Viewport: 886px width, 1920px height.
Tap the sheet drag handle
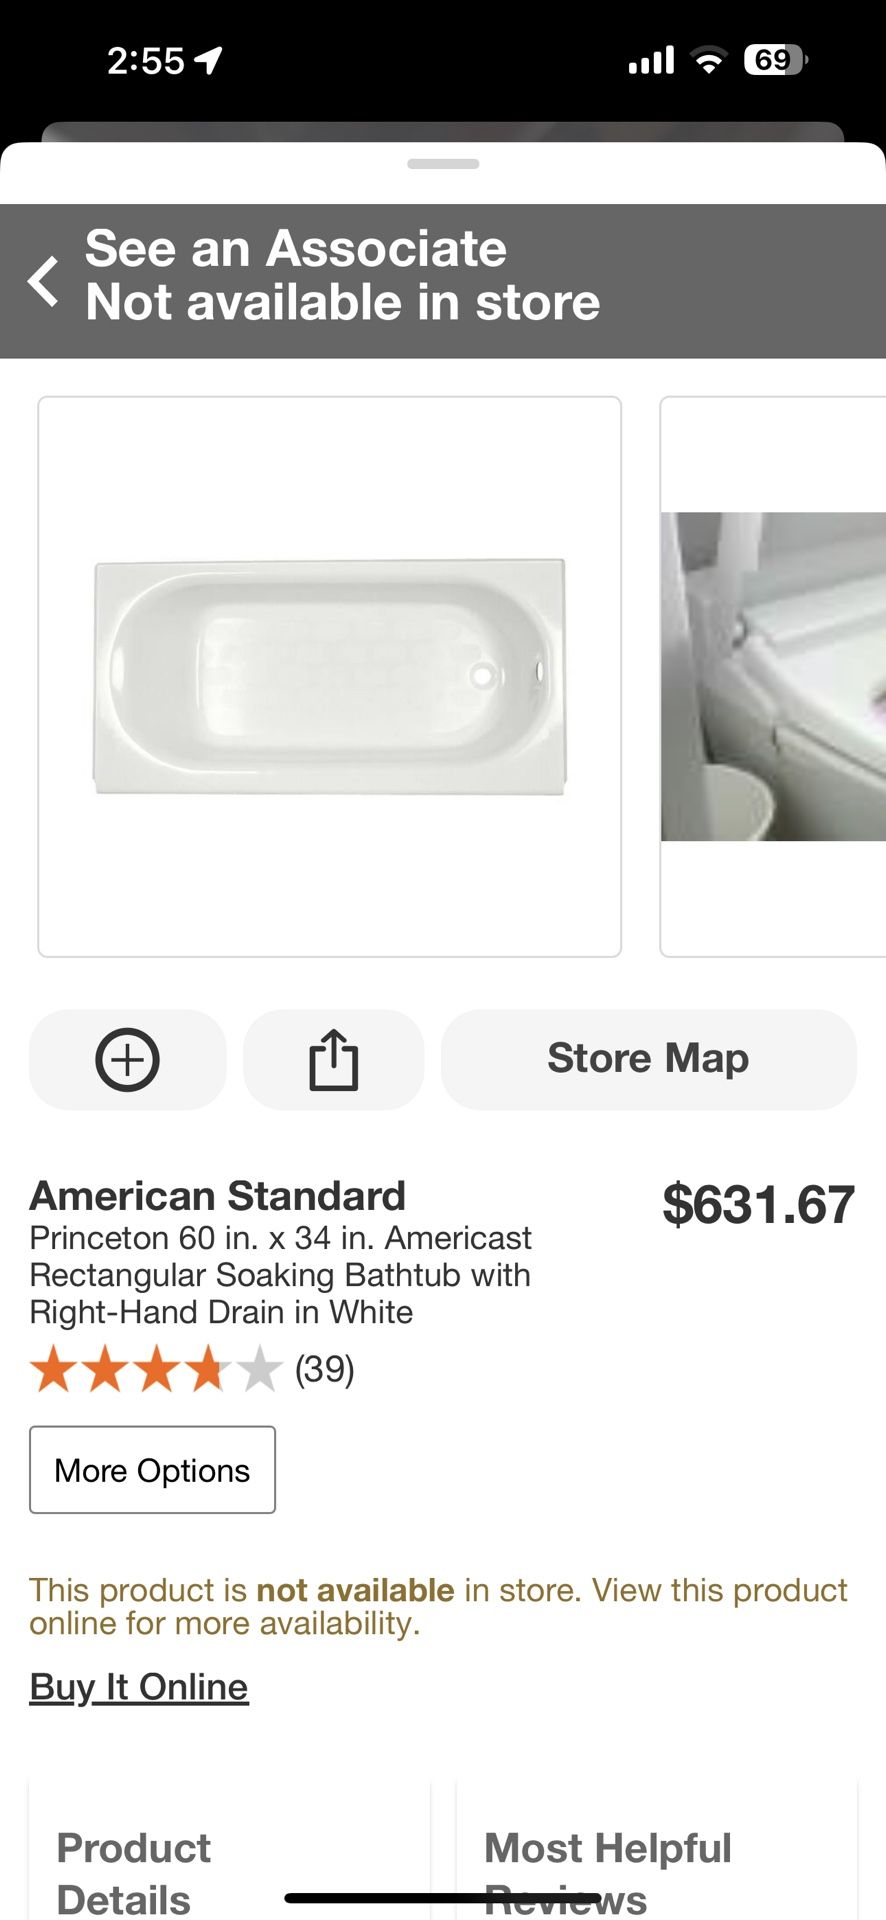(x=443, y=164)
